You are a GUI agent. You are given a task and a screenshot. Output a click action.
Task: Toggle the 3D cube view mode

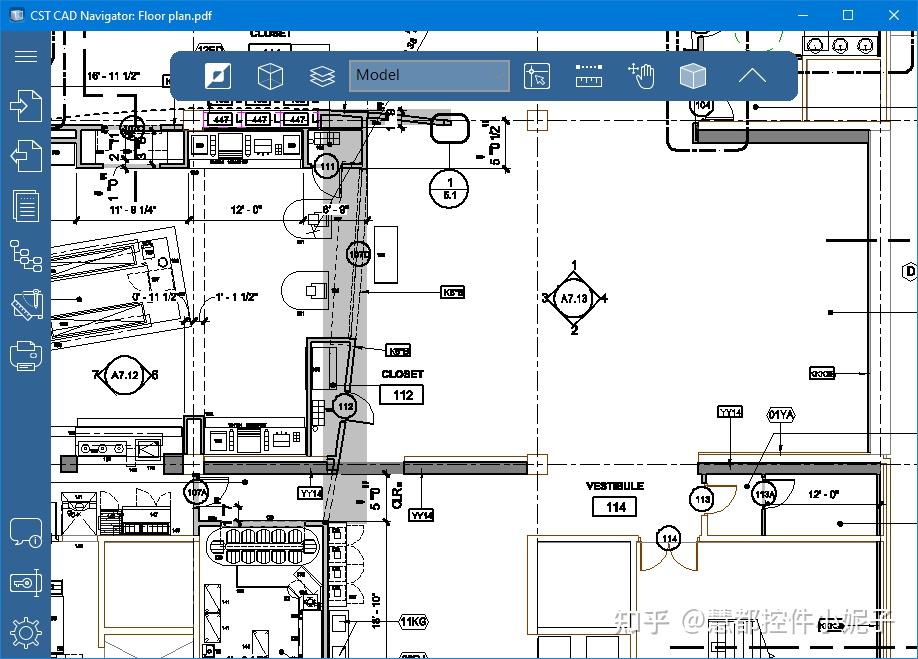[270, 75]
